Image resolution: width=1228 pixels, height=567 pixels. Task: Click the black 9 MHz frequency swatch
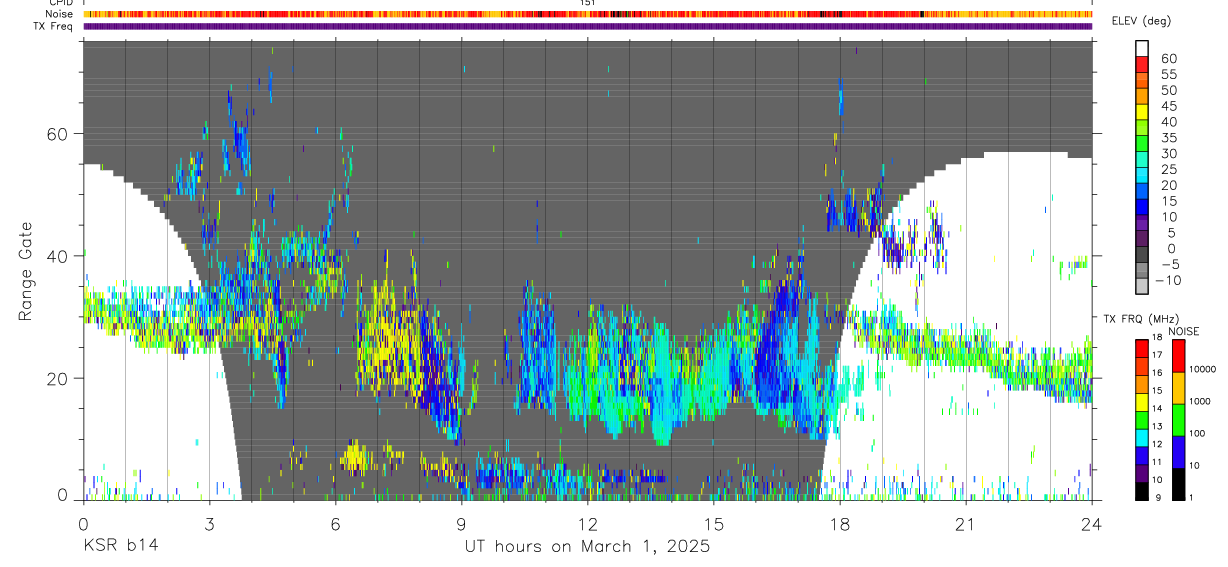pyautogui.click(x=1142, y=491)
